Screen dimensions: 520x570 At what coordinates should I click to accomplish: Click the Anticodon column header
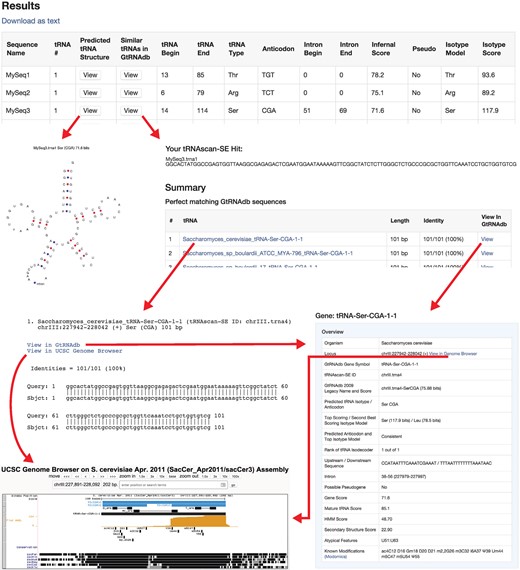[278, 48]
